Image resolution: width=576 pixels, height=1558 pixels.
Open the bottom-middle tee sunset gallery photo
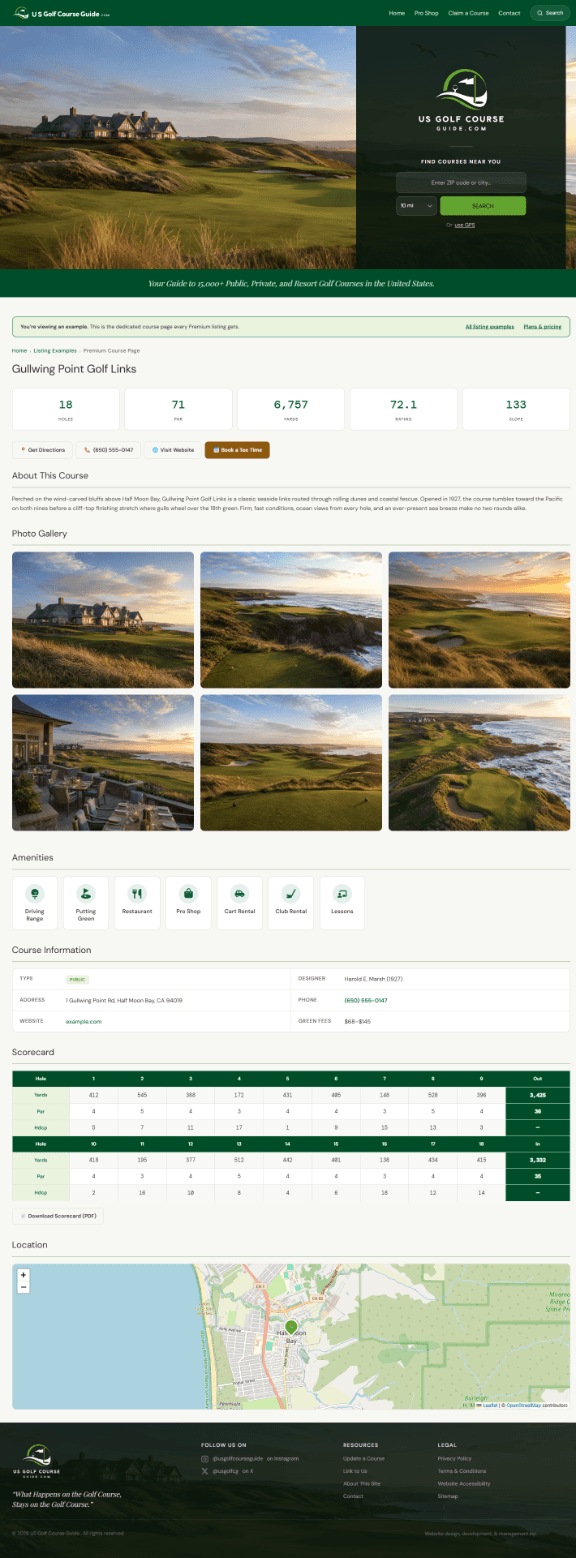pyautogui.click(x=291, y=763)
